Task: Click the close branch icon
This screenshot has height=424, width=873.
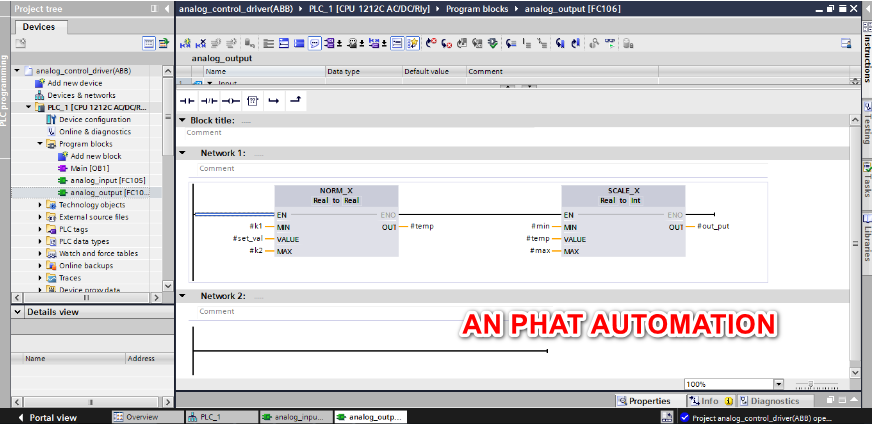Action: (x=294, y=101)
